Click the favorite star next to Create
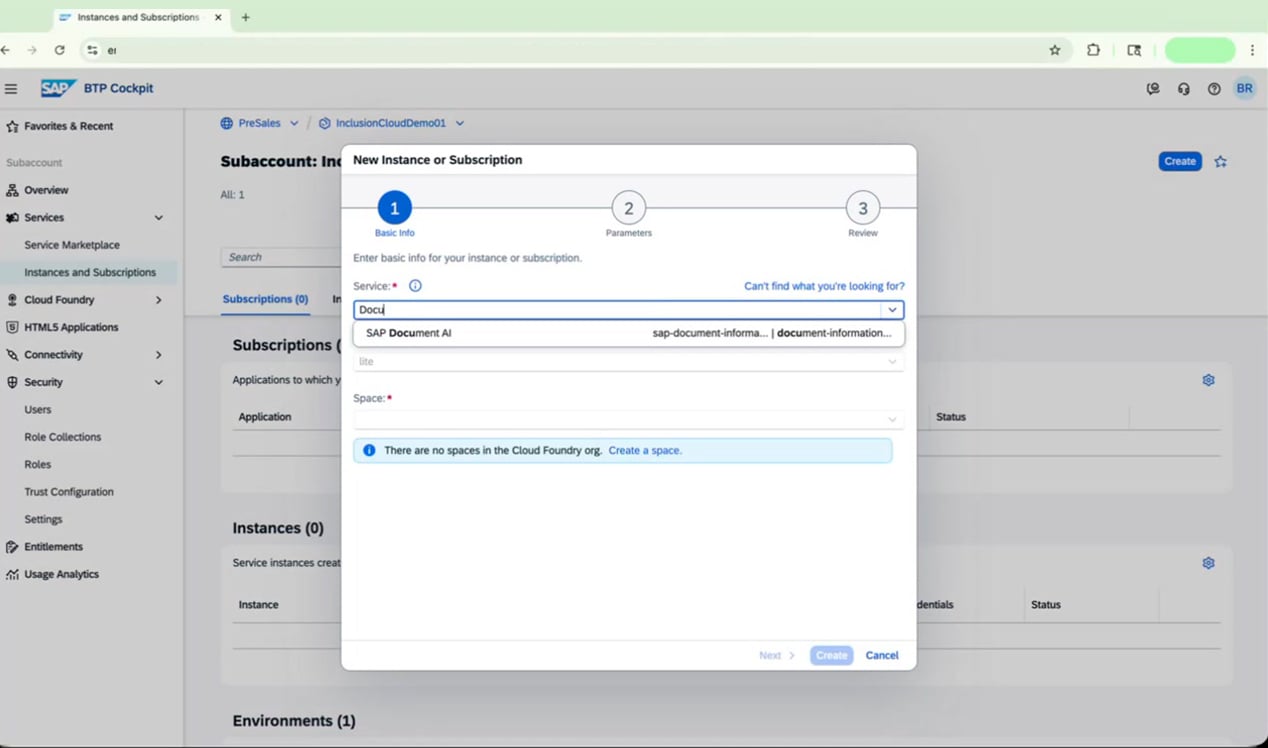This screenshot has height=748, width=1268. tap(1221, 161)
